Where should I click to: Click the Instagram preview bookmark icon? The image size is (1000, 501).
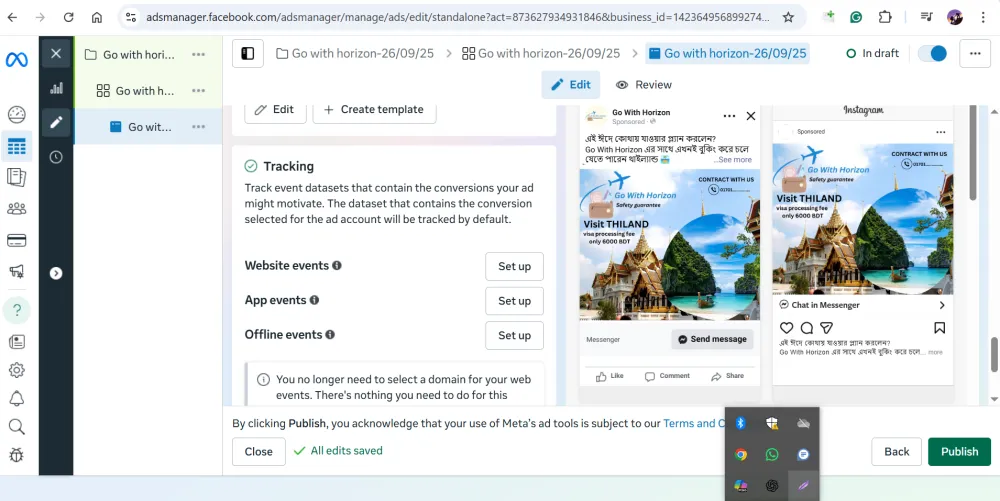pos(939,328)
